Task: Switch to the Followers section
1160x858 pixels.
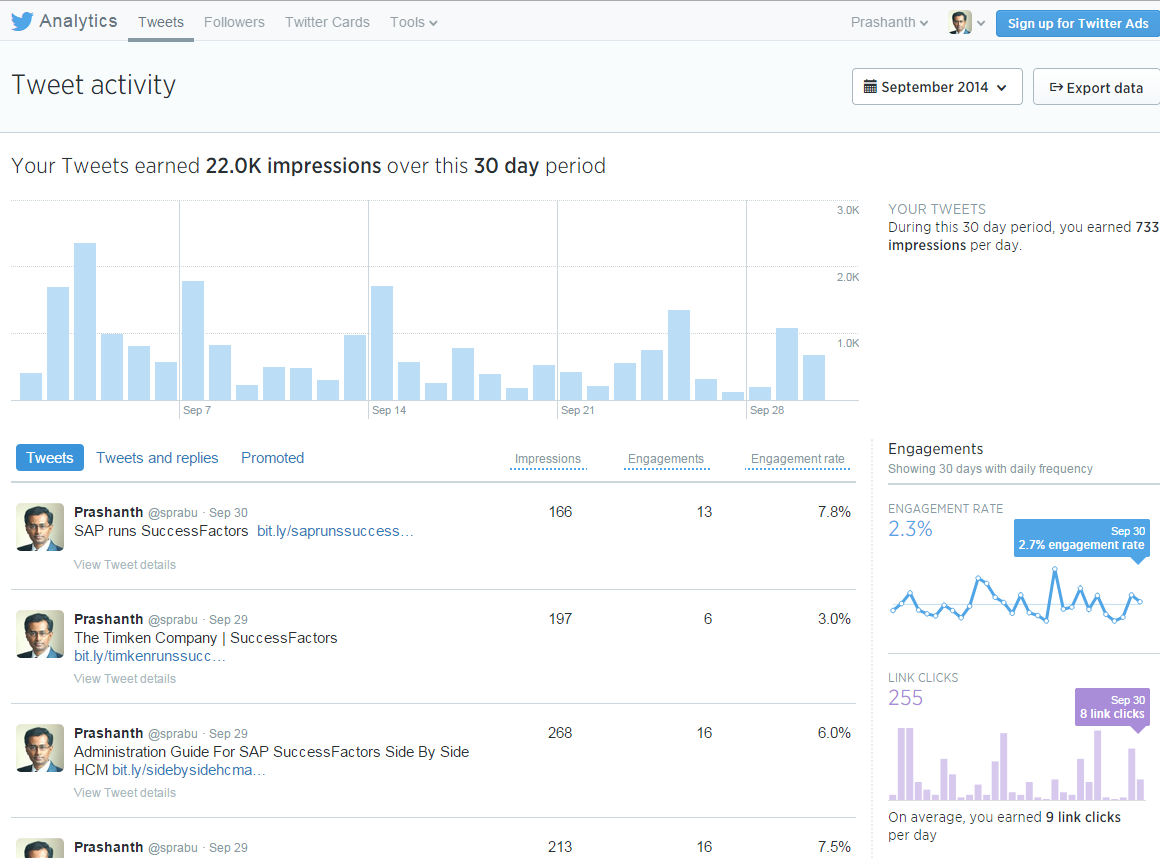Action: (x=234, y=22)
